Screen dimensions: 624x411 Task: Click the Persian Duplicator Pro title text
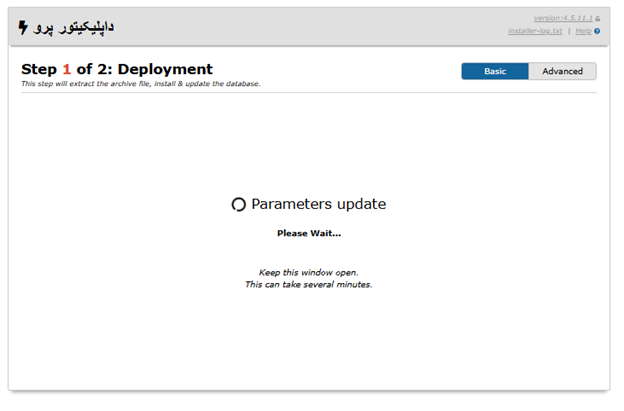point(74,27)
